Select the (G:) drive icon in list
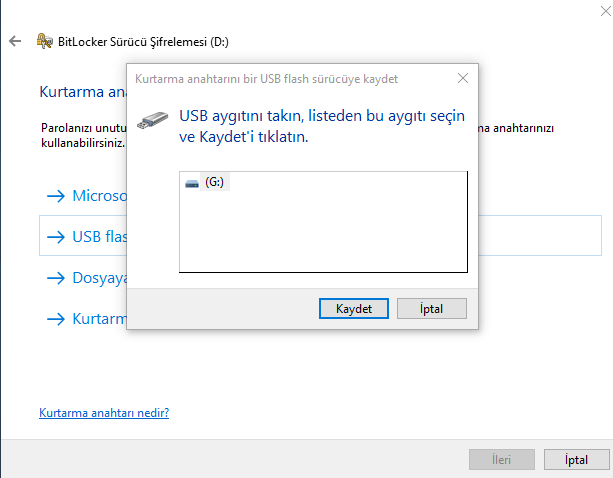This screenshot has height=478, width=613. 192,184
